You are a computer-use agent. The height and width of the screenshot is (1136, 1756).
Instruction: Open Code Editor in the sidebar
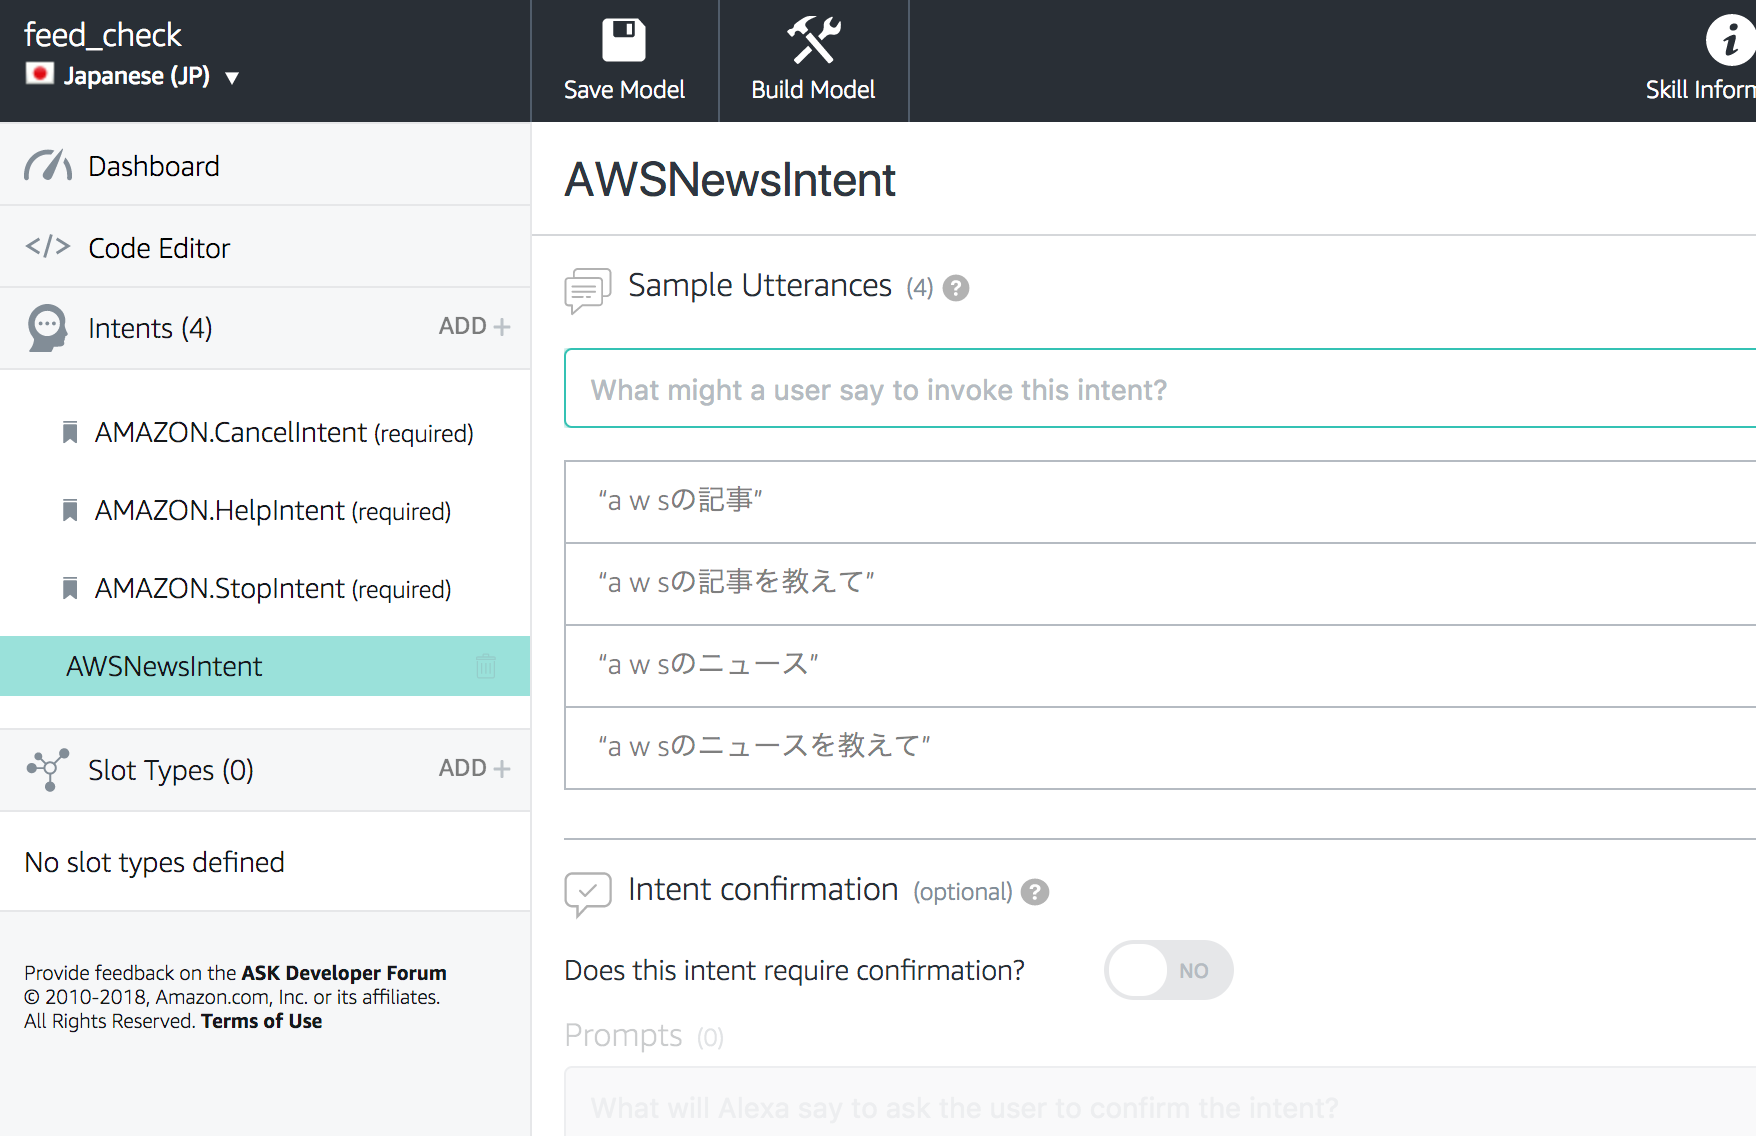[x=265, y=247]
